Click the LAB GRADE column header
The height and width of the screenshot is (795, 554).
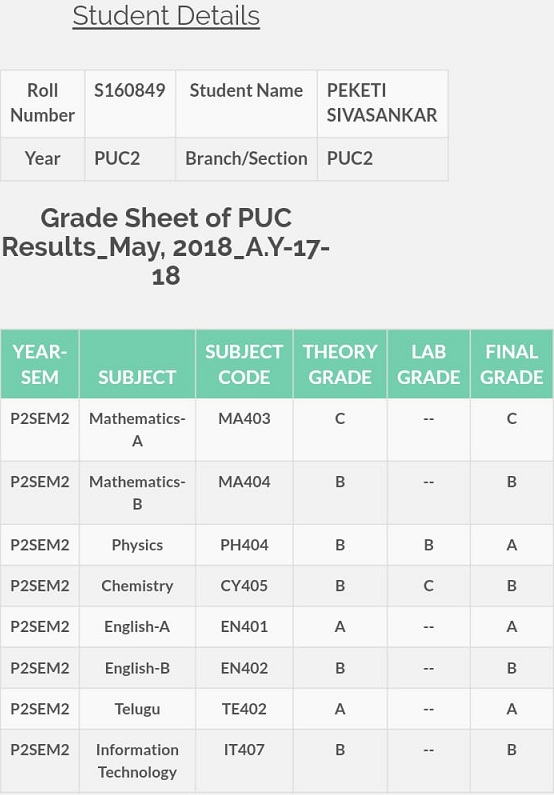coord(428,364)
